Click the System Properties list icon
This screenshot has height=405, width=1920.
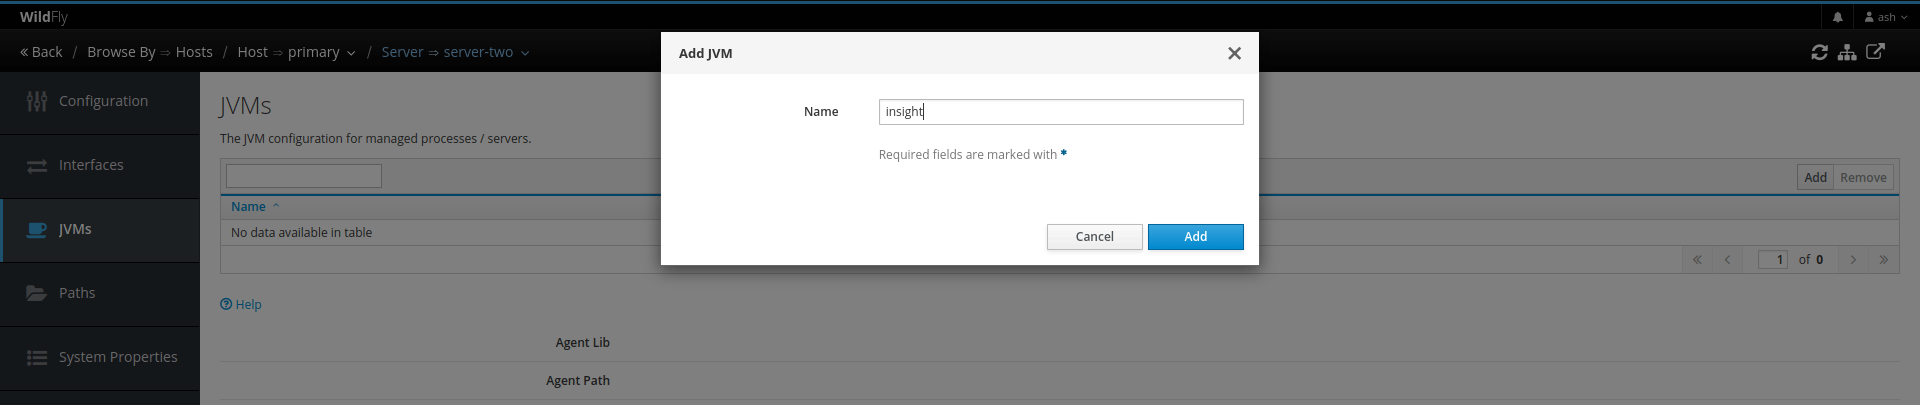click(x=37, y=358)
